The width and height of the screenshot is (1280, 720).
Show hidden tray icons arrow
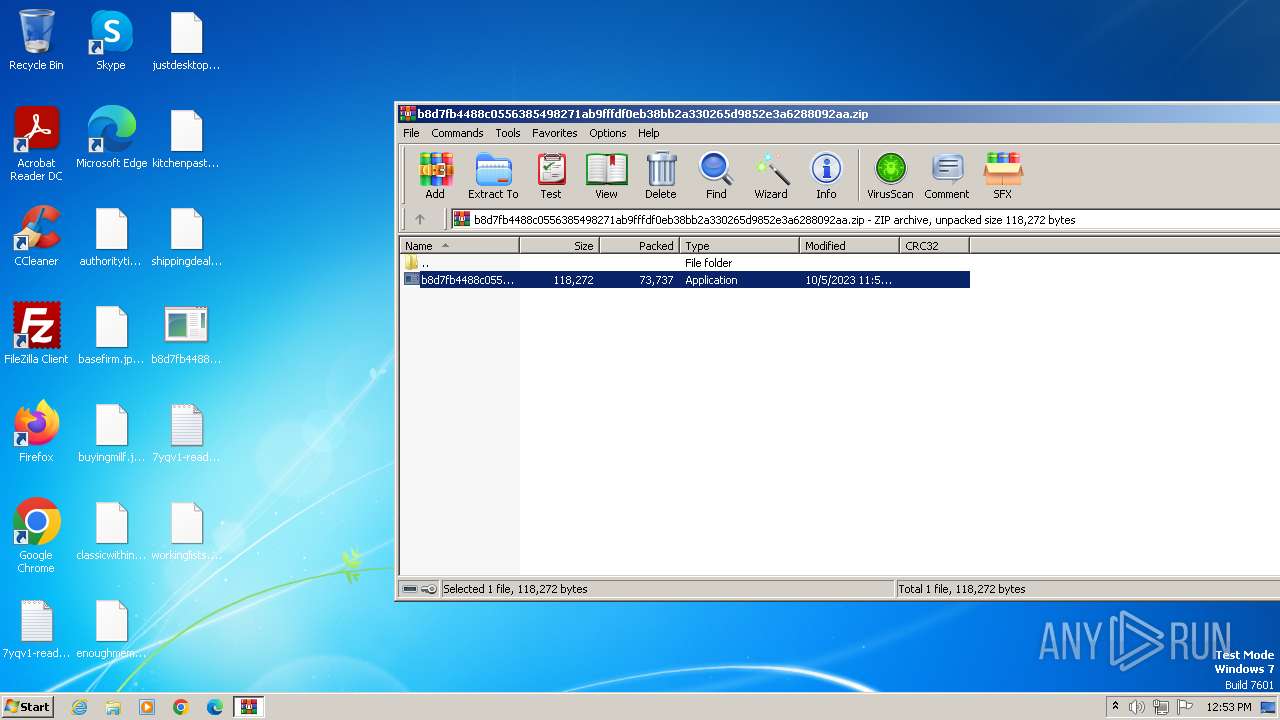click(1115, 707)
